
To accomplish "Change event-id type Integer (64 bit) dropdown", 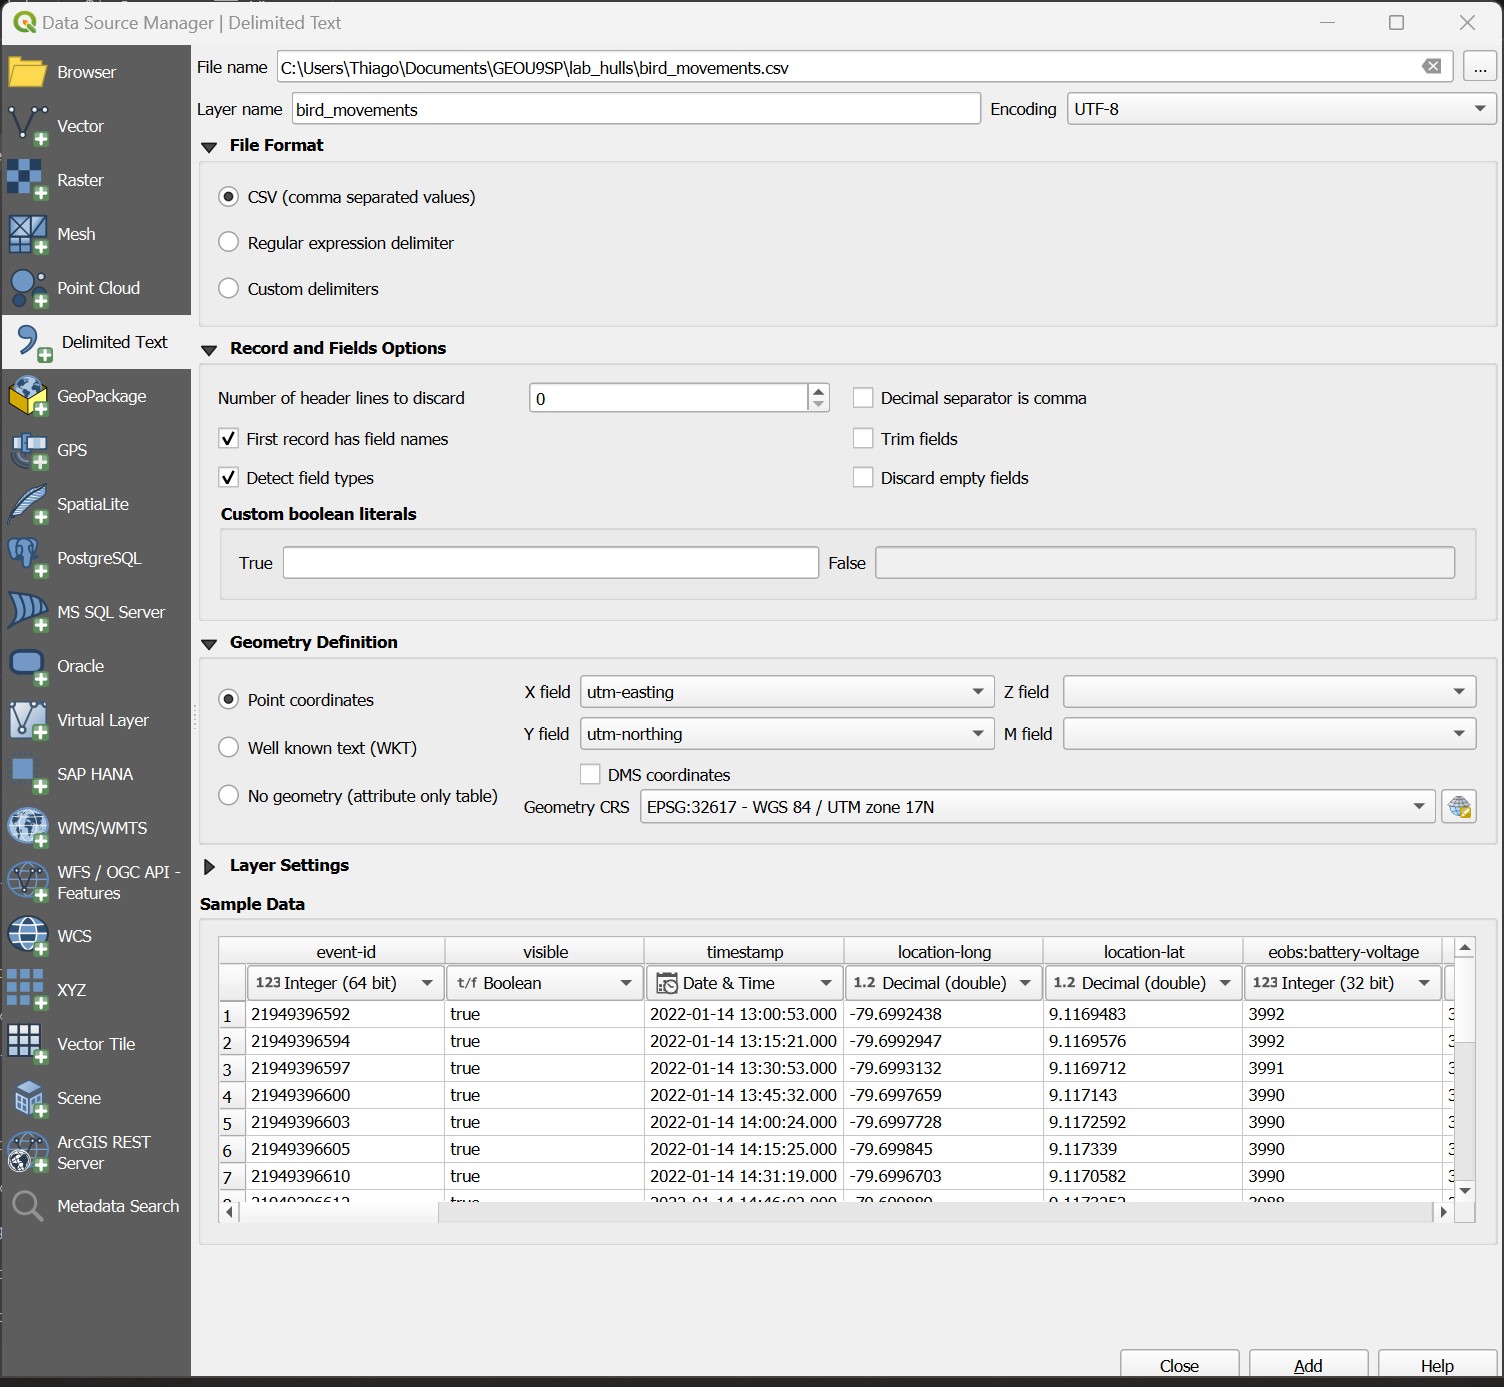I will point(345,983).
